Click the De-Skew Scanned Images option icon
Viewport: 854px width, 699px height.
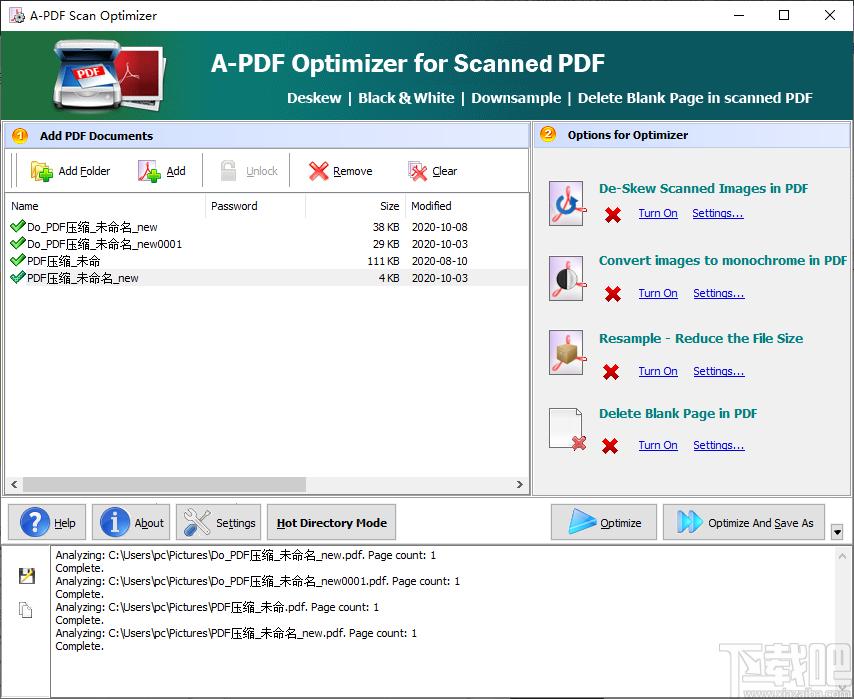[x=566, y=204]
